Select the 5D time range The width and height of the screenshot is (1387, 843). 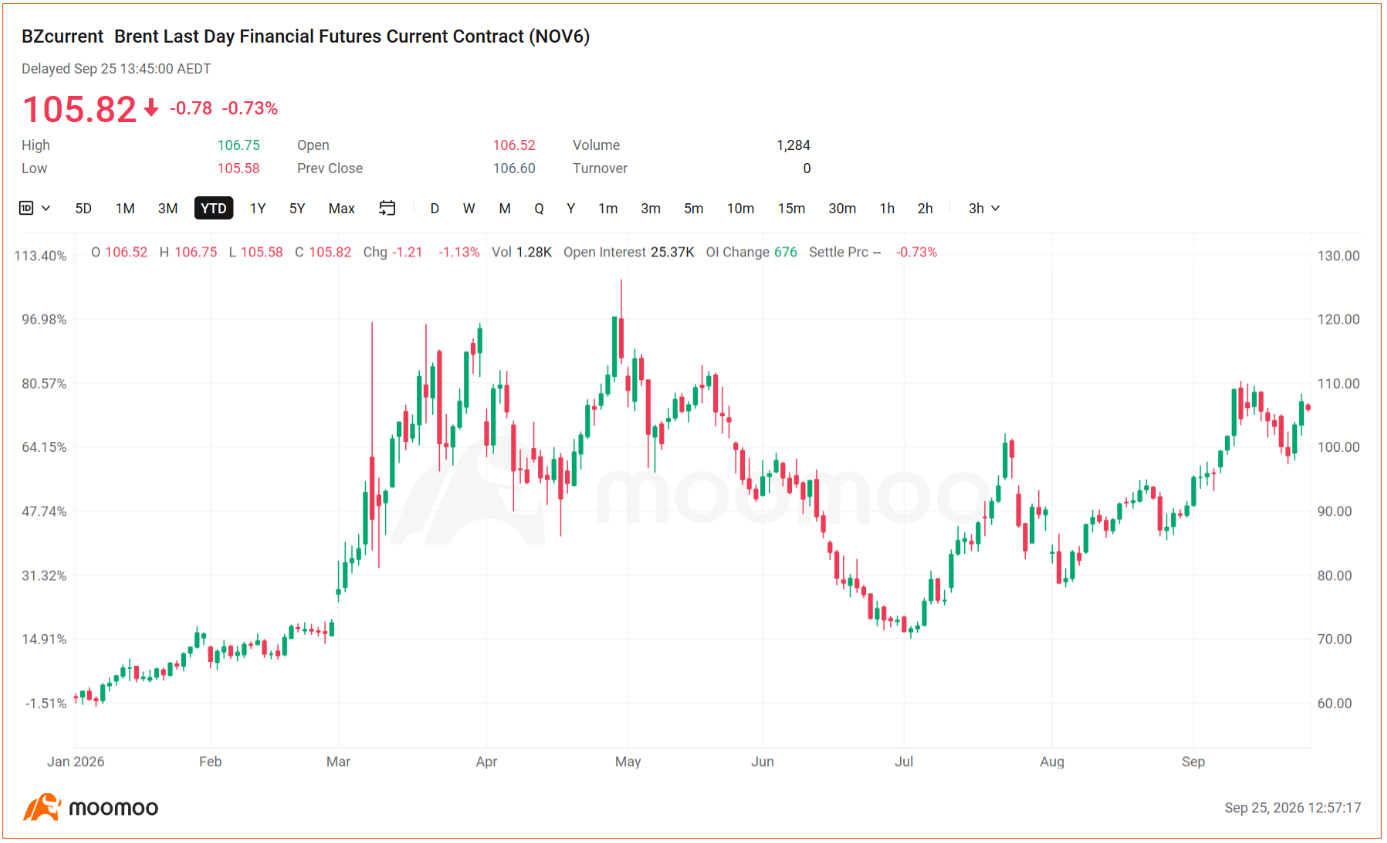[84, 208]
